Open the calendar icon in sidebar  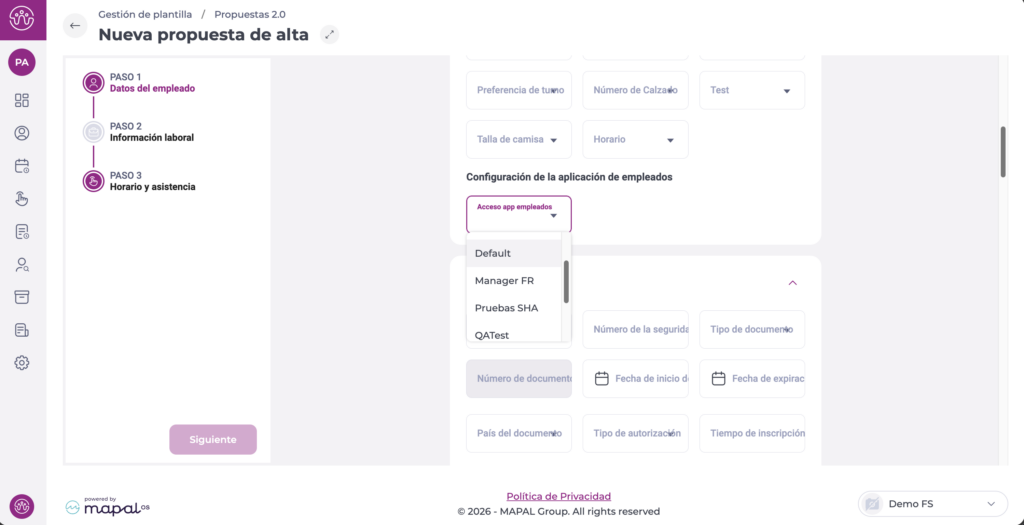[x=22, y=166]
